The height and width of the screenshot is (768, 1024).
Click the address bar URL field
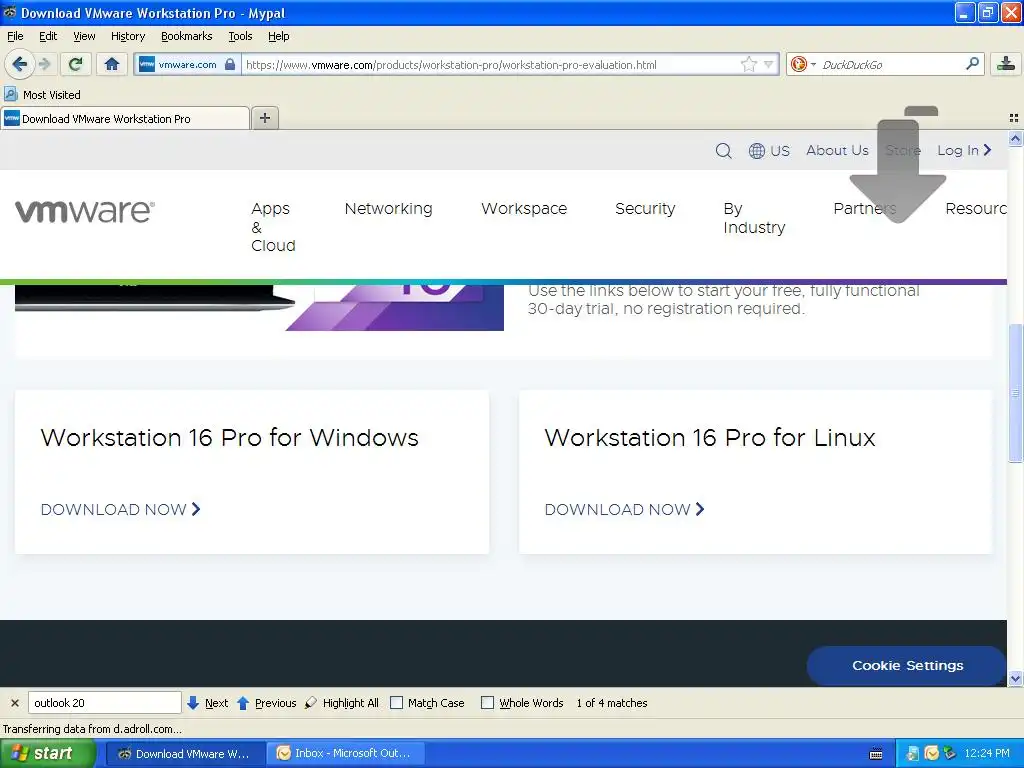click(490, 65)
